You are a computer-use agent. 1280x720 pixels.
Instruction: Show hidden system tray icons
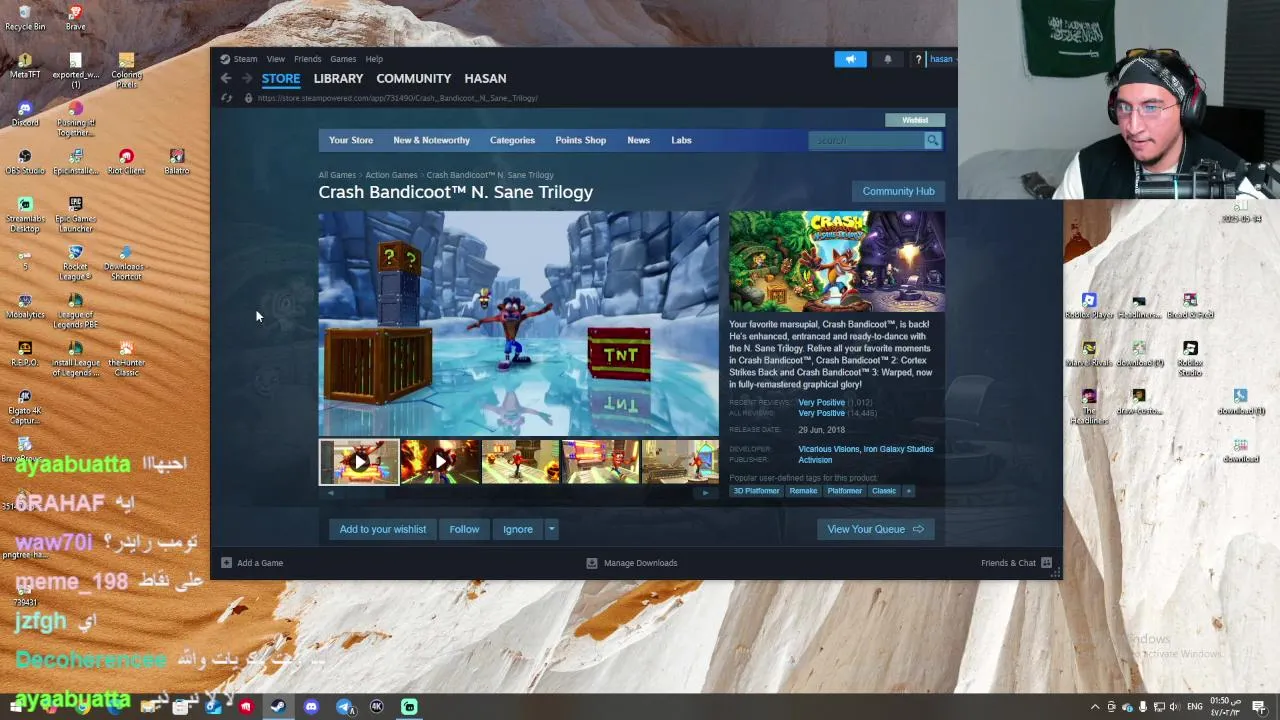[1095, 707]
